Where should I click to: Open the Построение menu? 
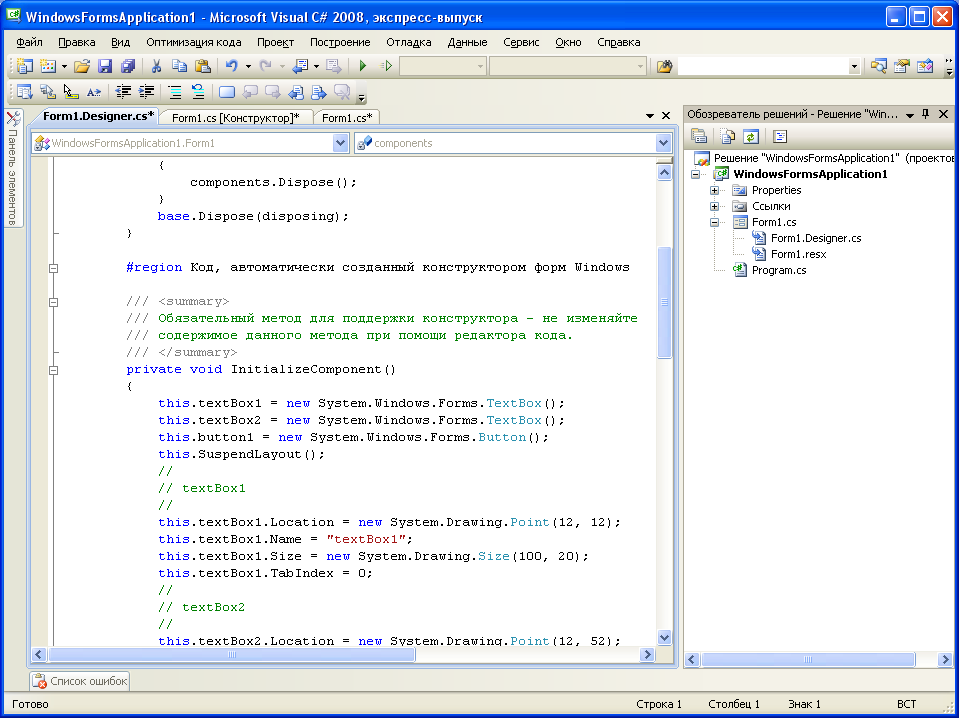(x=340, y=42)
